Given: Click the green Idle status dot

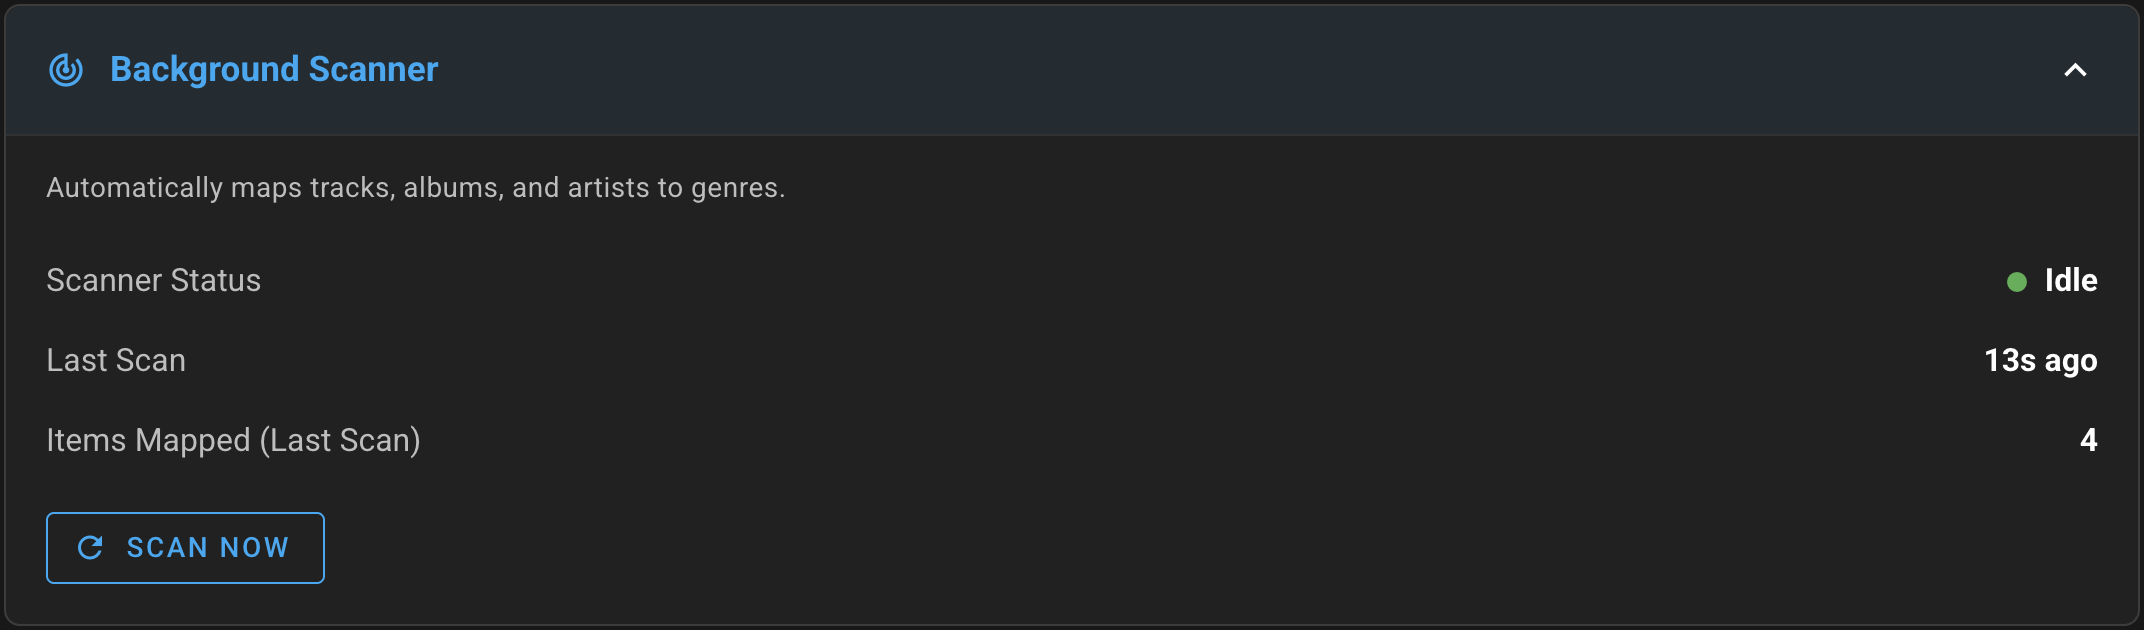Looking at the screenshot, I should pyautogui.click(x=2017, y=282).
